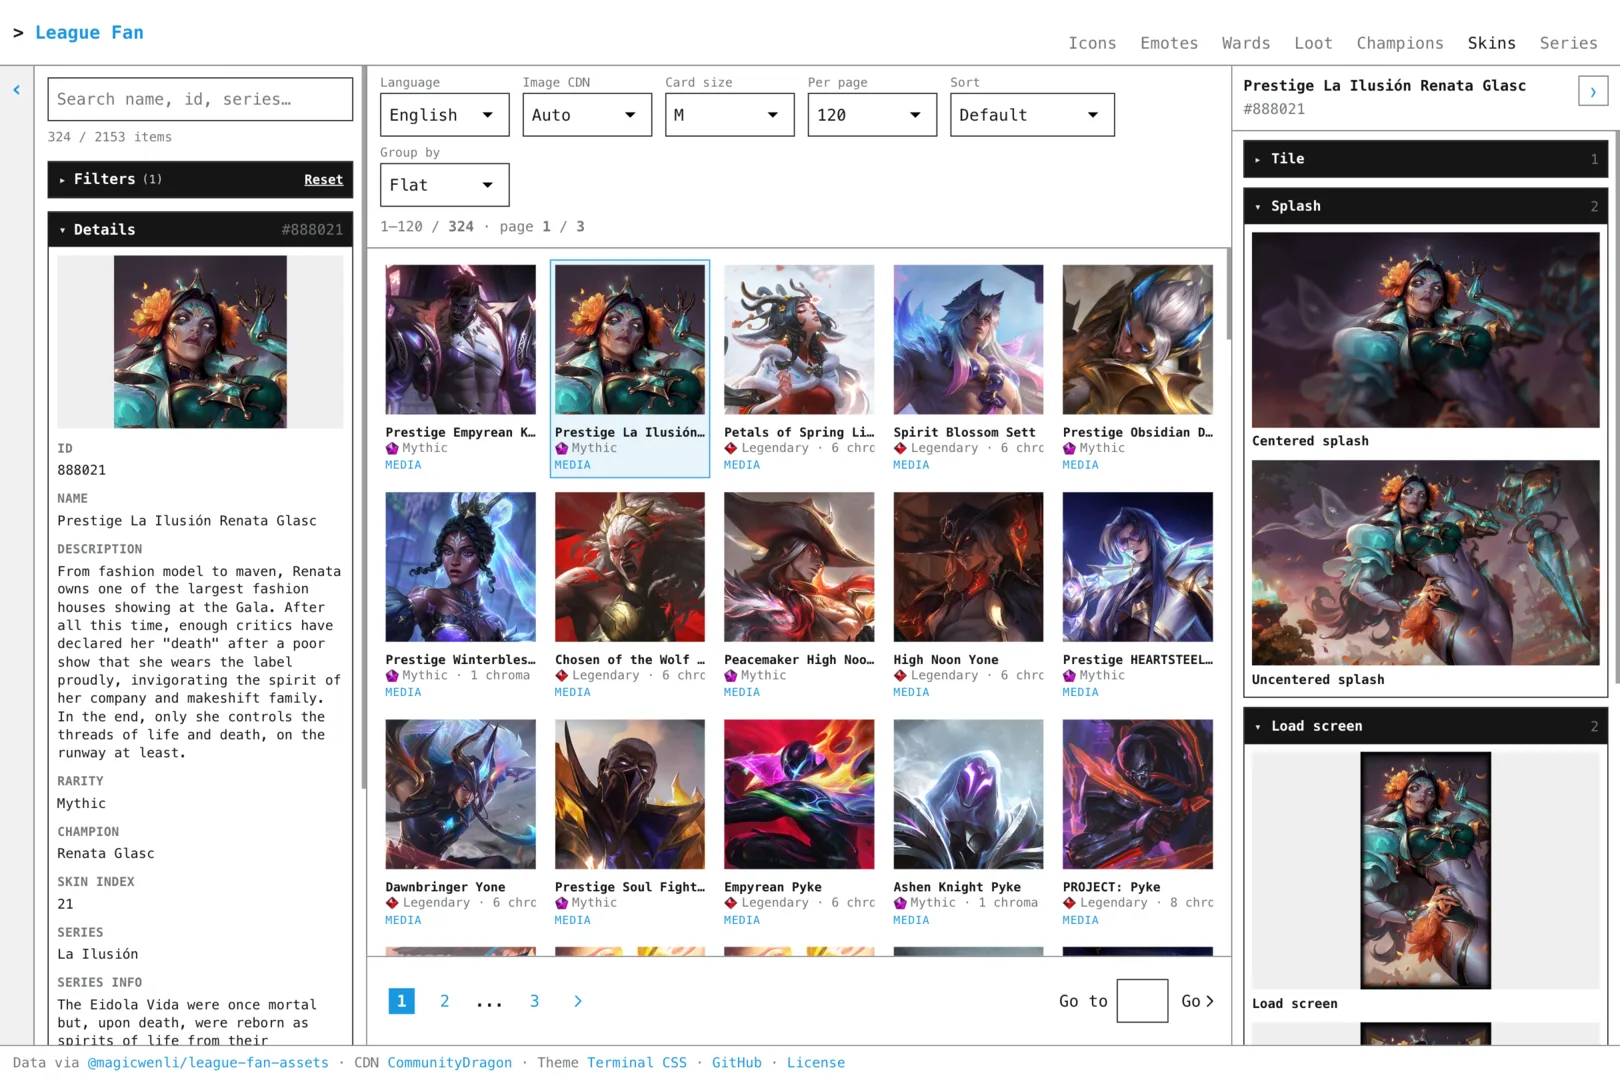Switch to the Series tab

coord(1568,43)
